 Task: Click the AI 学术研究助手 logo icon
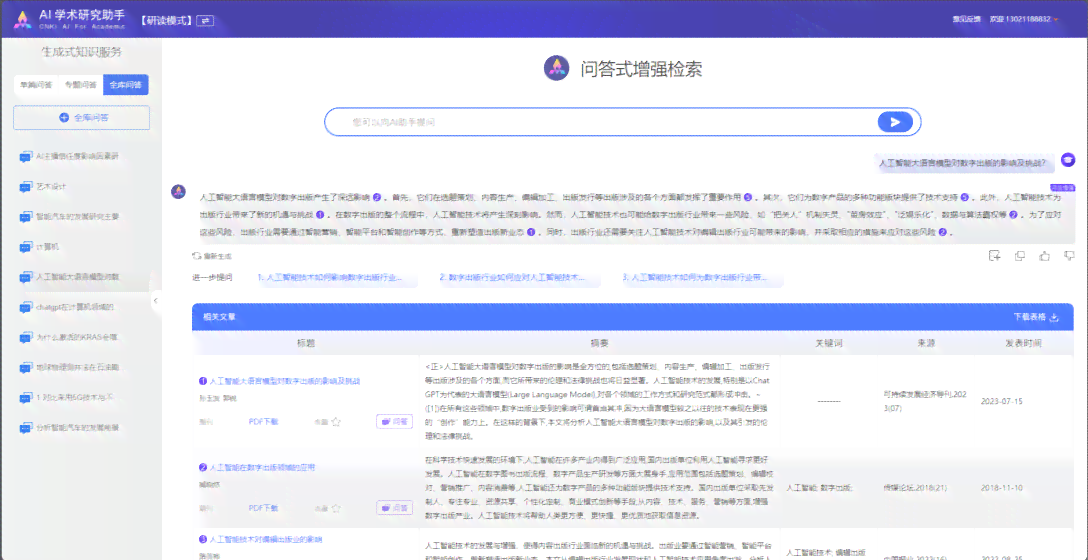pos(23,19)
